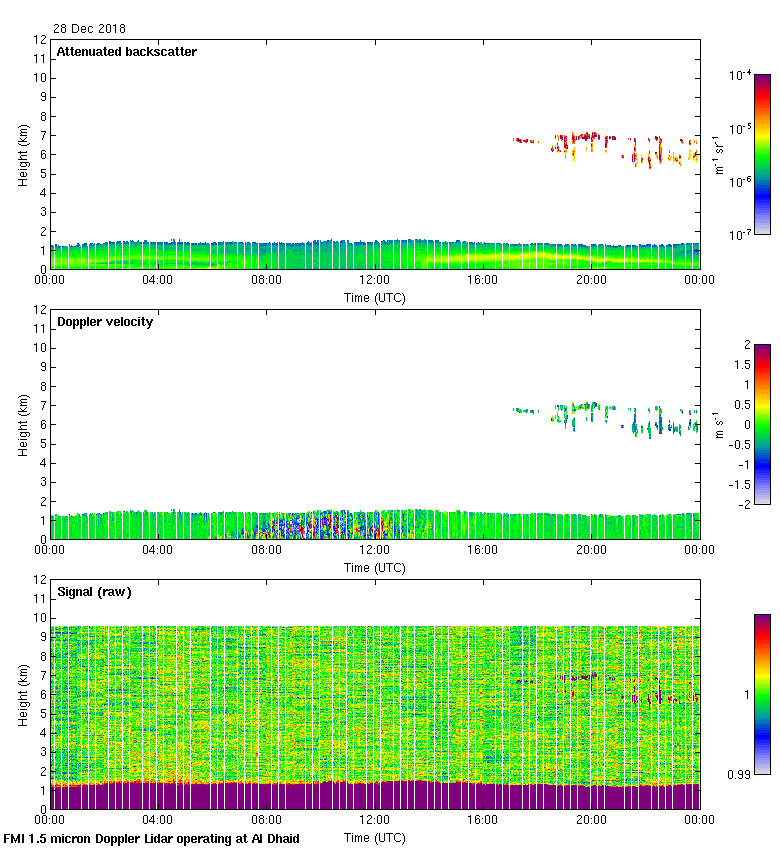Click the Signal (raw) colorbar
Viewport: 780px width, 850px height.
[762, 694]
